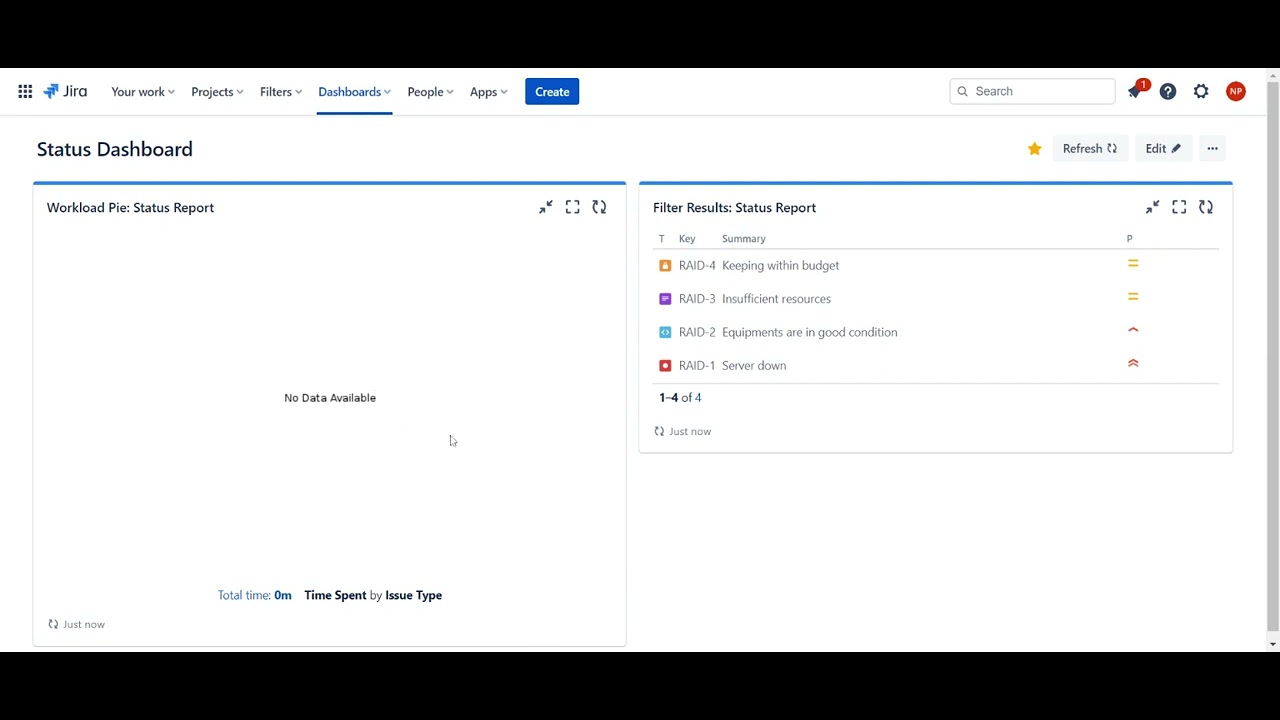
Task: Maximize the Workload Pie gadget
Action: click(572, 207)
